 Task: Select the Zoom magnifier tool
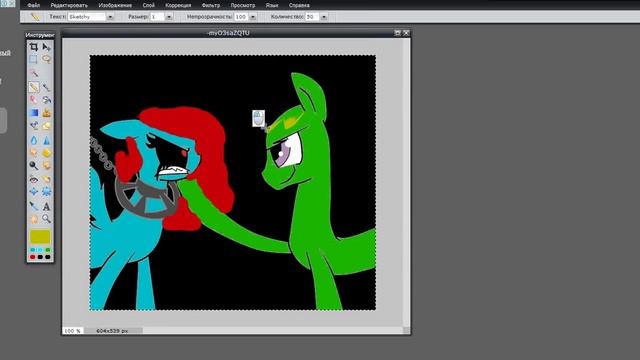point(47,219)
